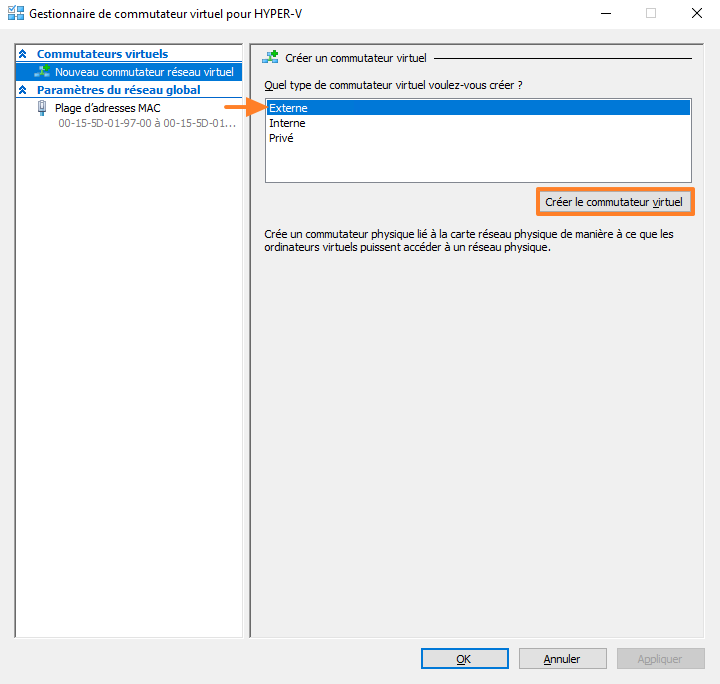
Task: Select Nouveau commutateur réseau virtuel in tree
Action: pyautogui.click(x=144, y=72)
